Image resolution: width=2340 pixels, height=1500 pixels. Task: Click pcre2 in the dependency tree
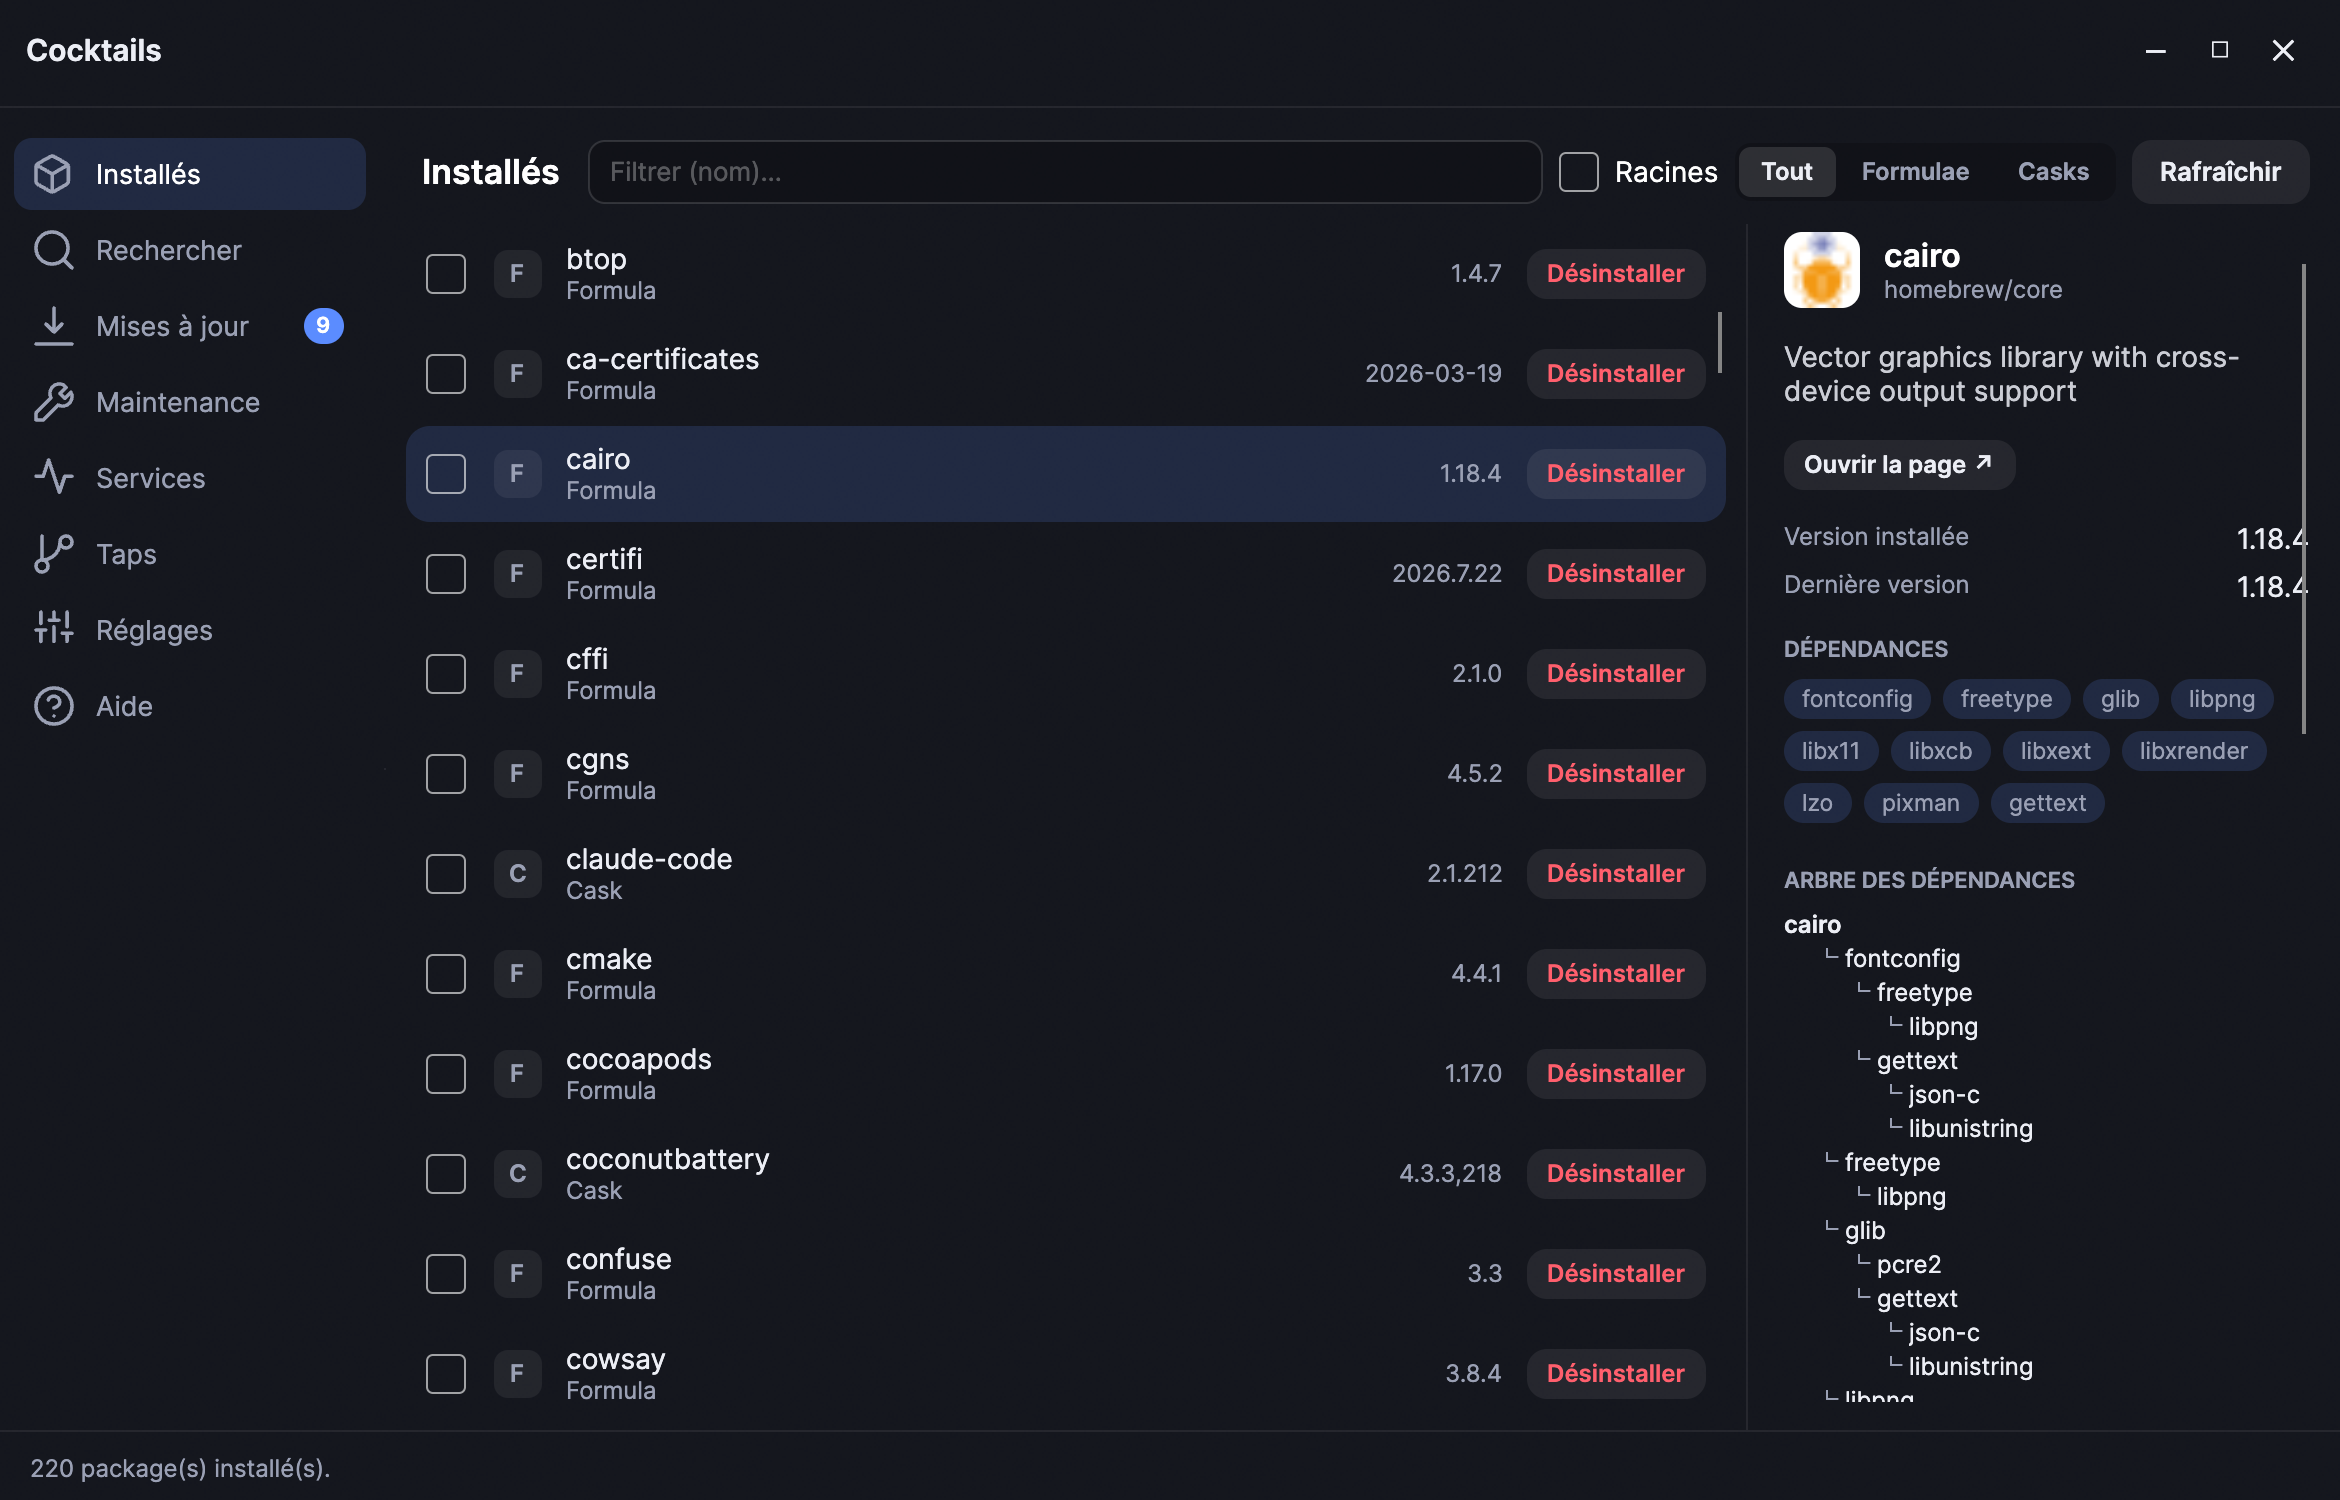1909,1265
